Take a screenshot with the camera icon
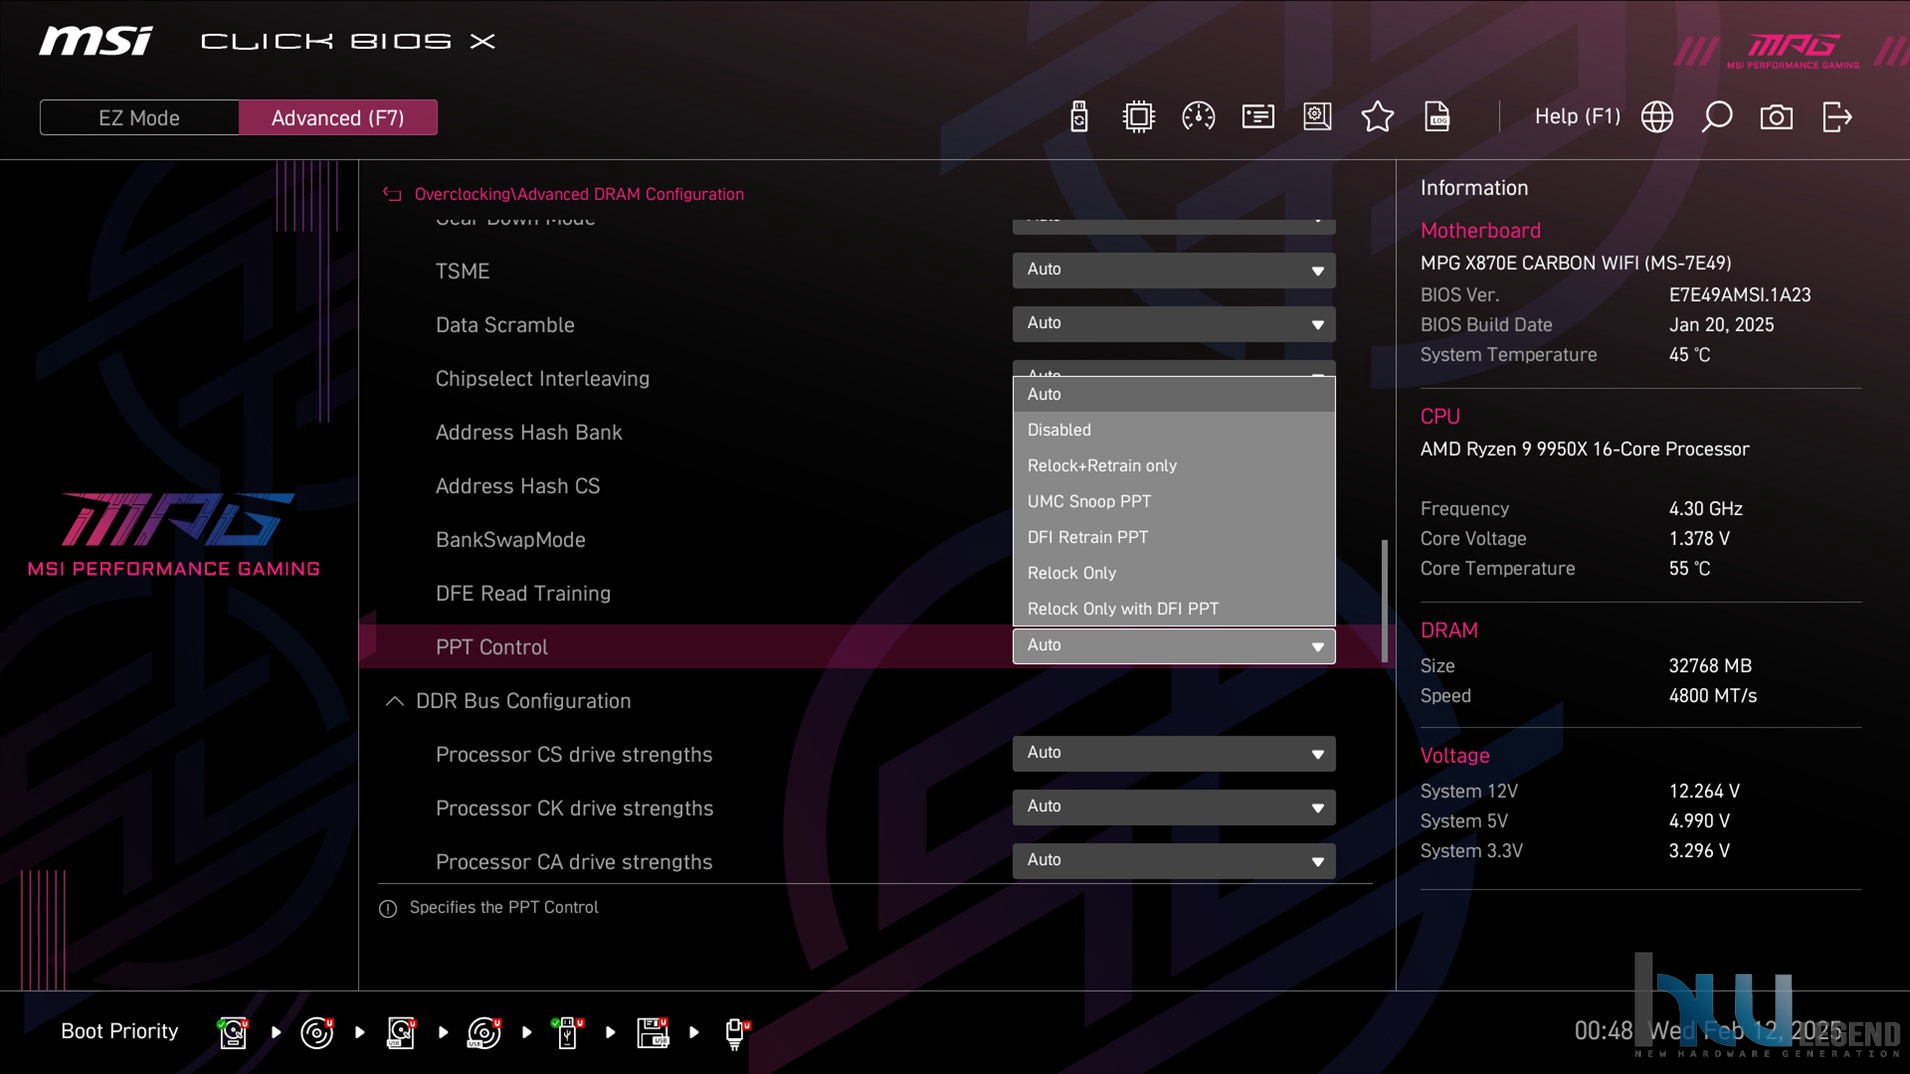The height and width of the screenshot is (1074, 1910). (x=1776, y=117)
